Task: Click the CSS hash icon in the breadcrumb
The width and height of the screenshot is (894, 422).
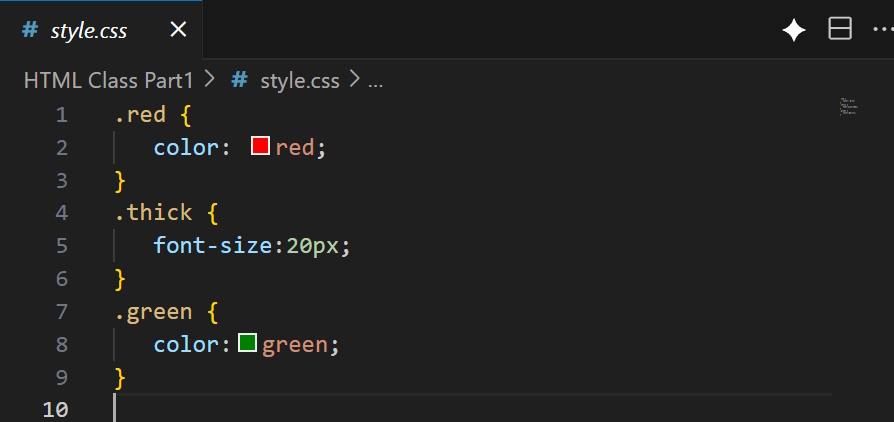Action: (x=240, y=80)
